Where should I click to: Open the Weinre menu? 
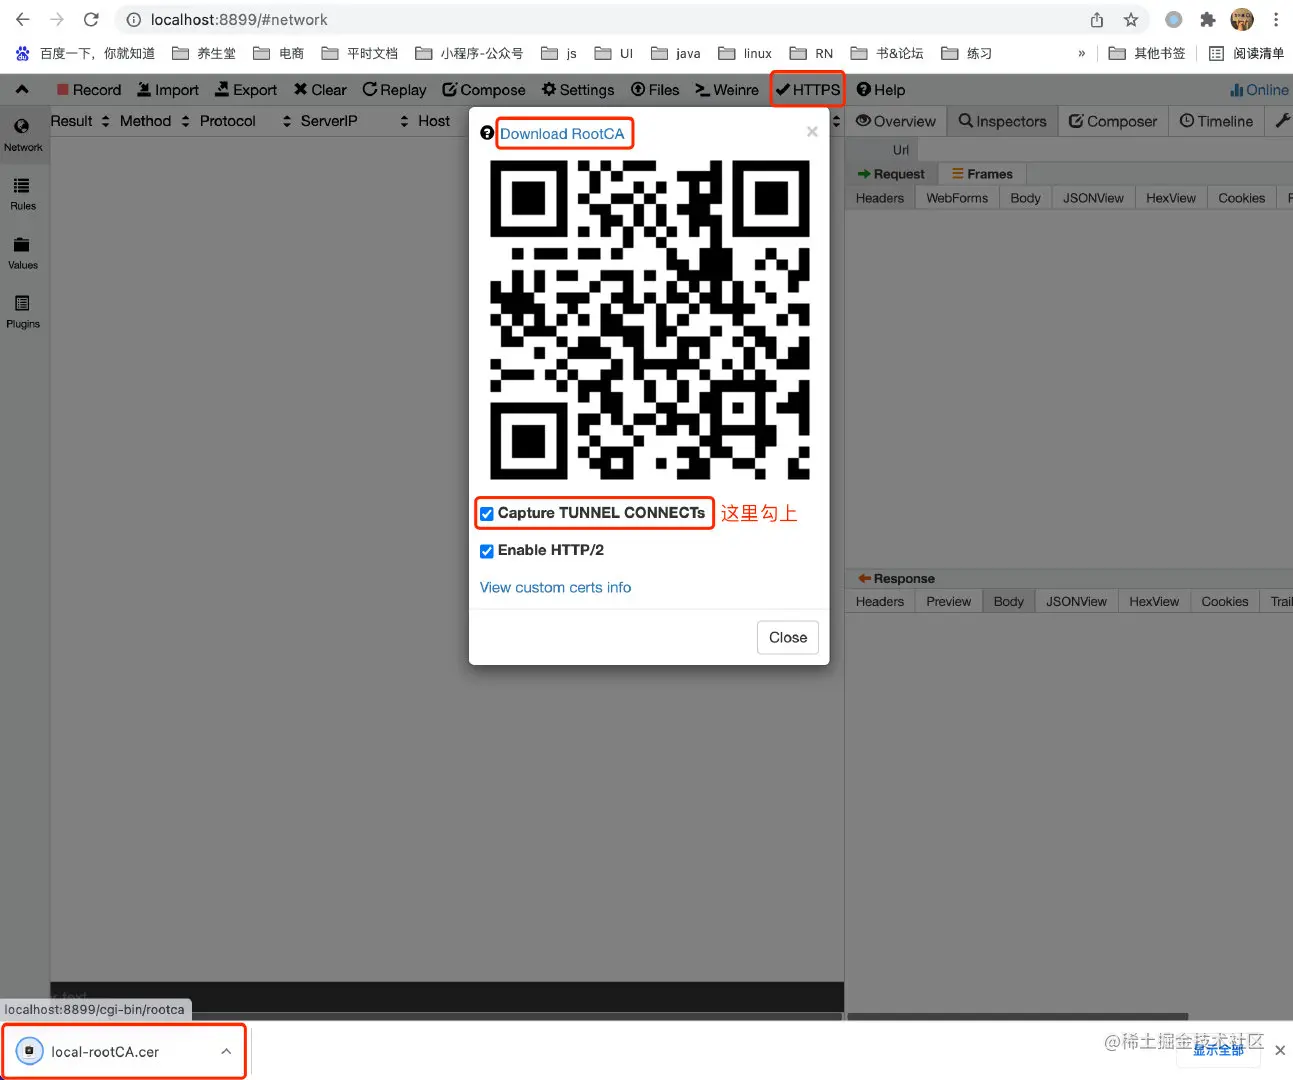pos(727,90)
